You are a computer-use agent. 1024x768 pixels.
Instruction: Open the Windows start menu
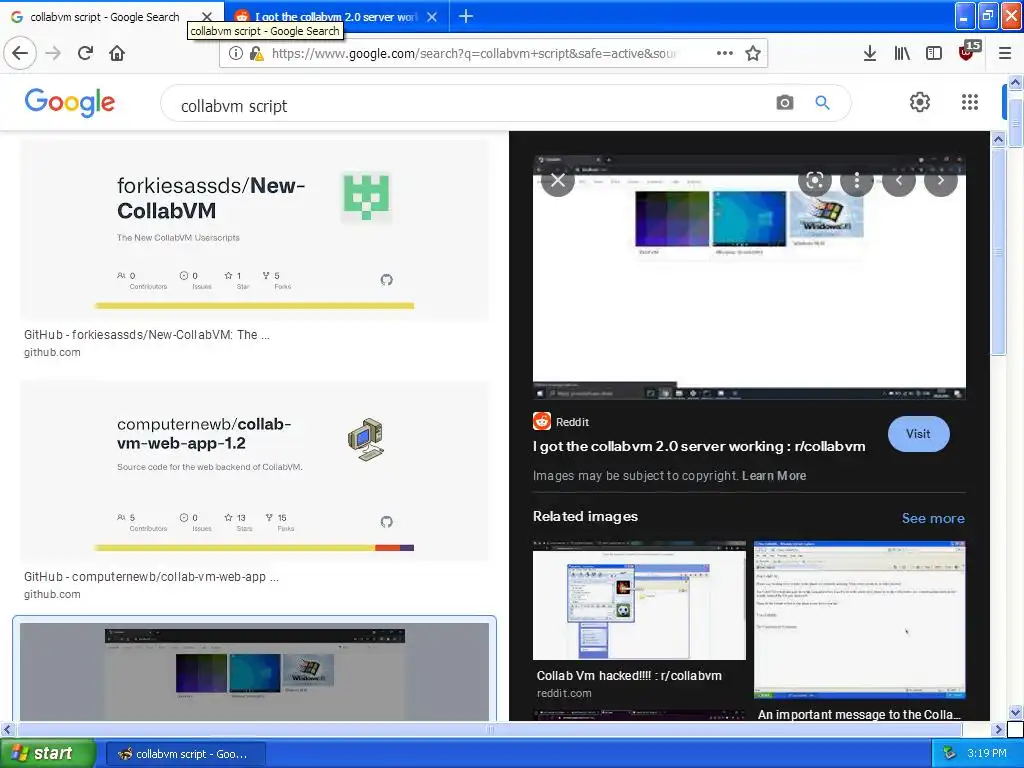click(x=48, y=753)
